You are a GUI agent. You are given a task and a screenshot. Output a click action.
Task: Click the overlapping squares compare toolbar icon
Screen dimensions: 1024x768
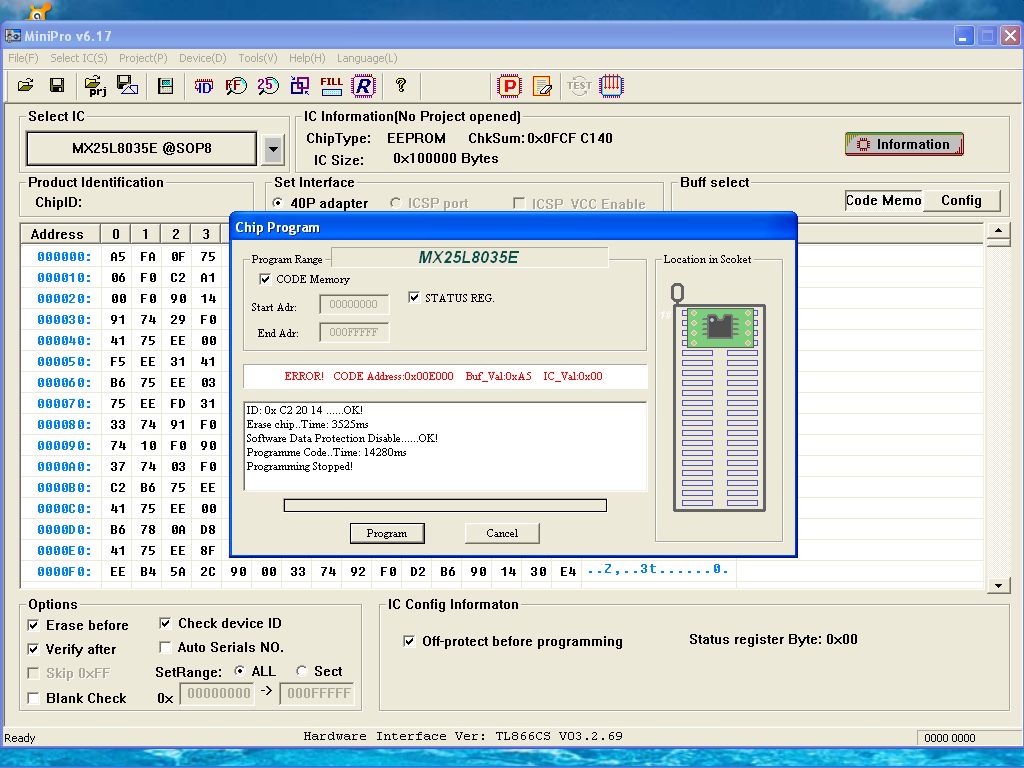[300, 86]
